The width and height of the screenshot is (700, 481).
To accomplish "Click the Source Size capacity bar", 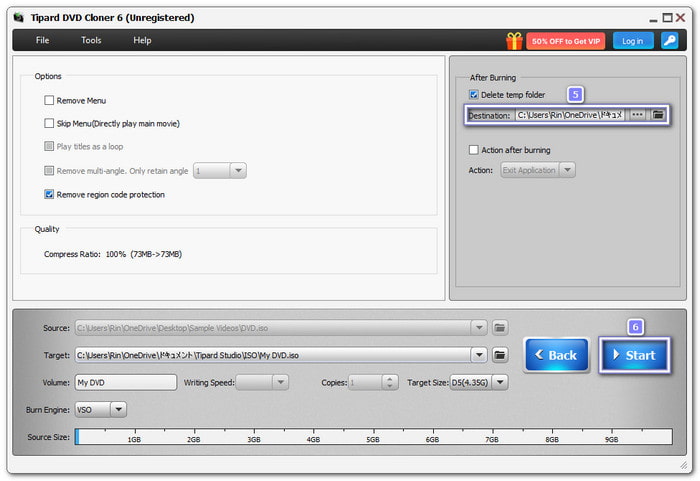I will click(x=374, y=436).
